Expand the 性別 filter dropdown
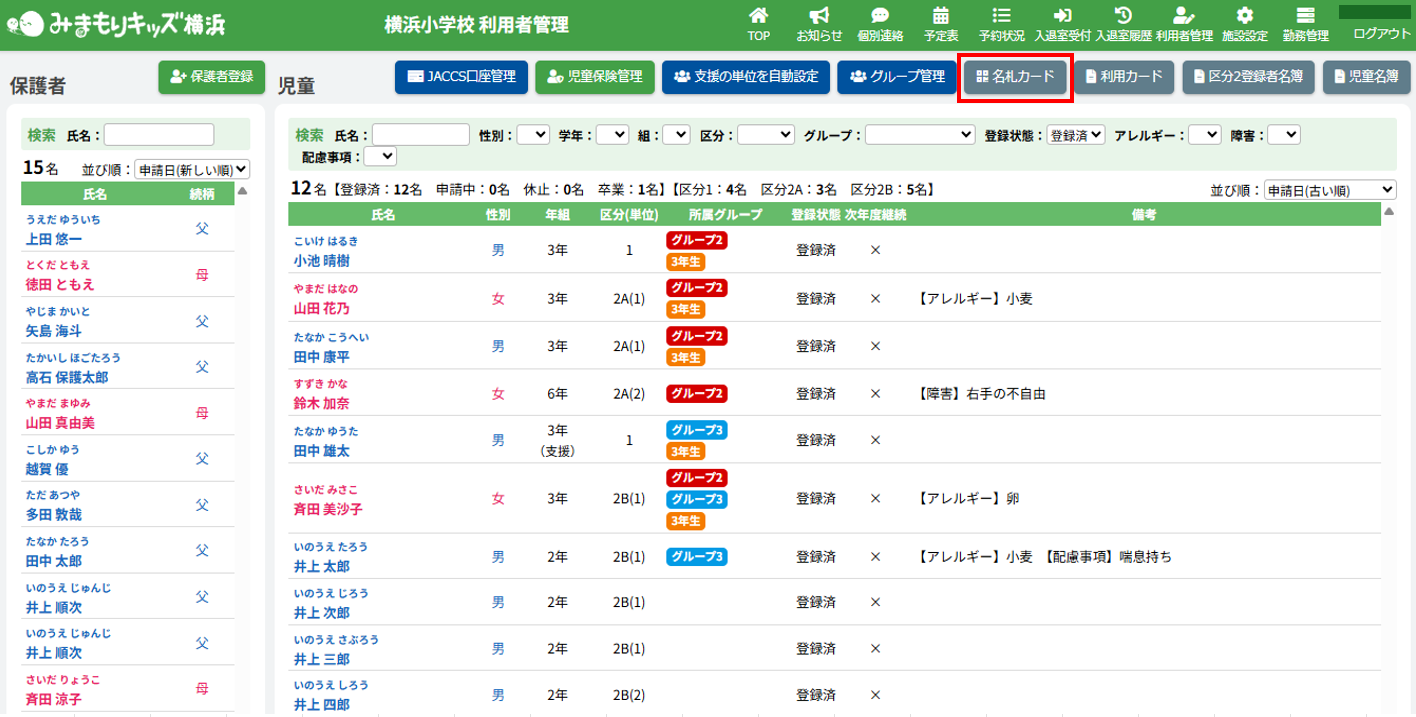Image resolution: width=1416 pixels, height=717 pixels. point(533,134)
